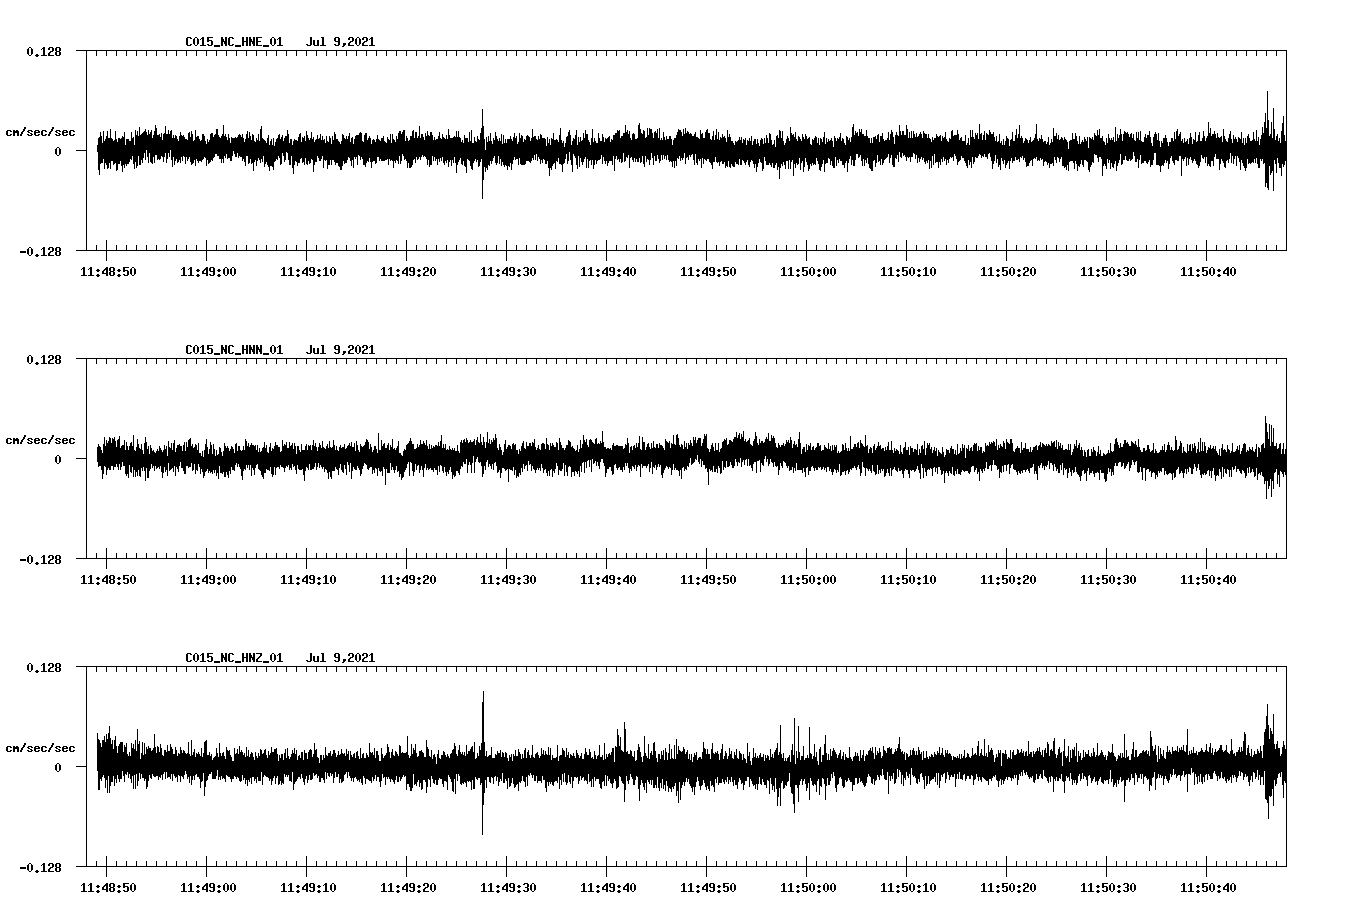1358x924 pixels.
Task: Select cm/sec/sec unit label on HNN plot
Action: (x=40, y=440)
